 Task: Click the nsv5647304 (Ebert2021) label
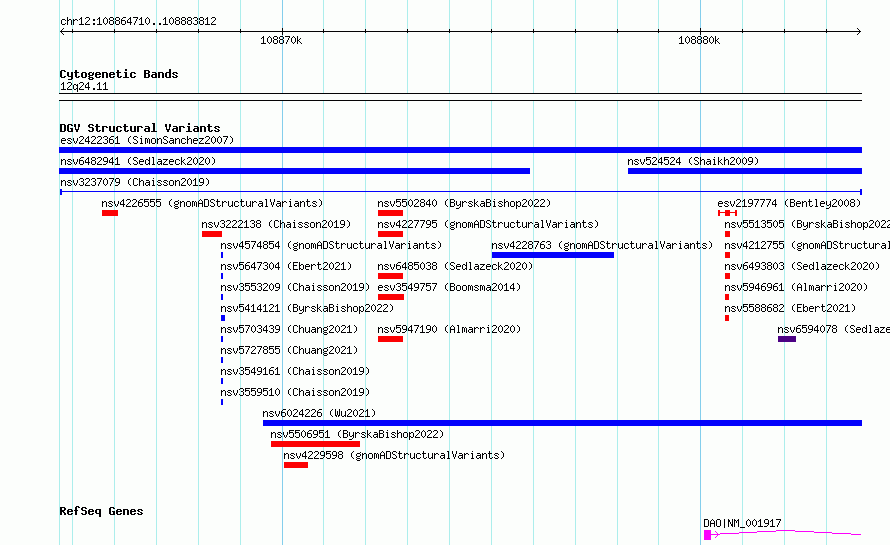click(286, 266)
